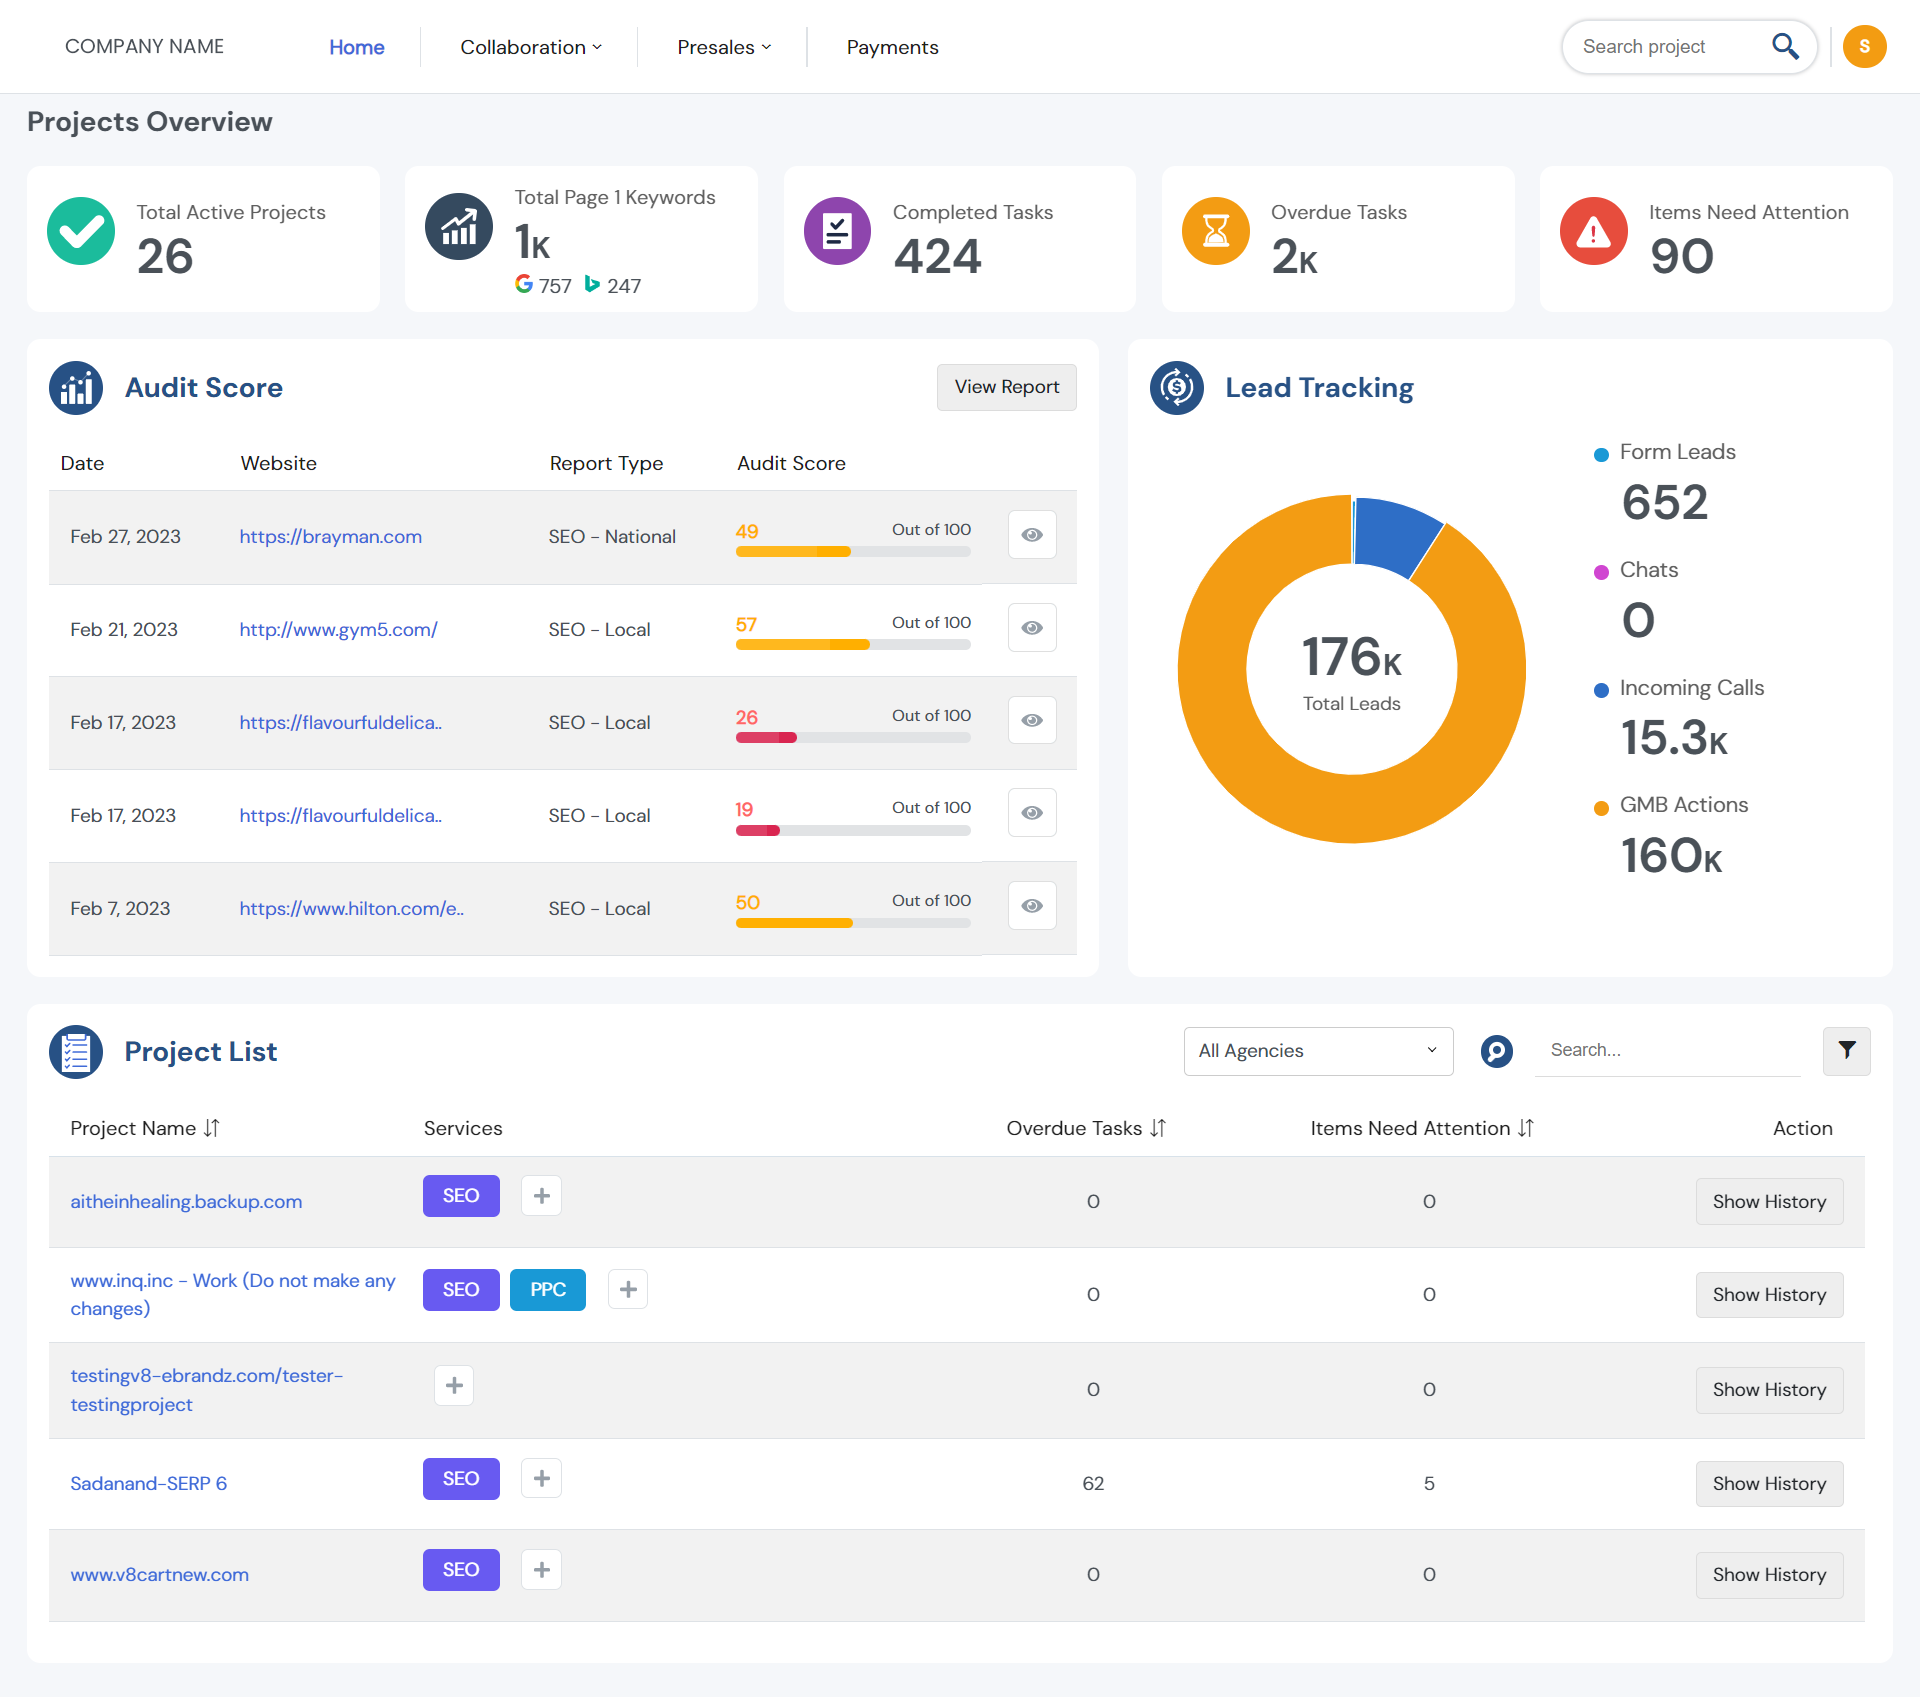Click the purple Completed Tasks icon
The height and width of the screenshot is (1697, 1920).
(x=837, y=231)
